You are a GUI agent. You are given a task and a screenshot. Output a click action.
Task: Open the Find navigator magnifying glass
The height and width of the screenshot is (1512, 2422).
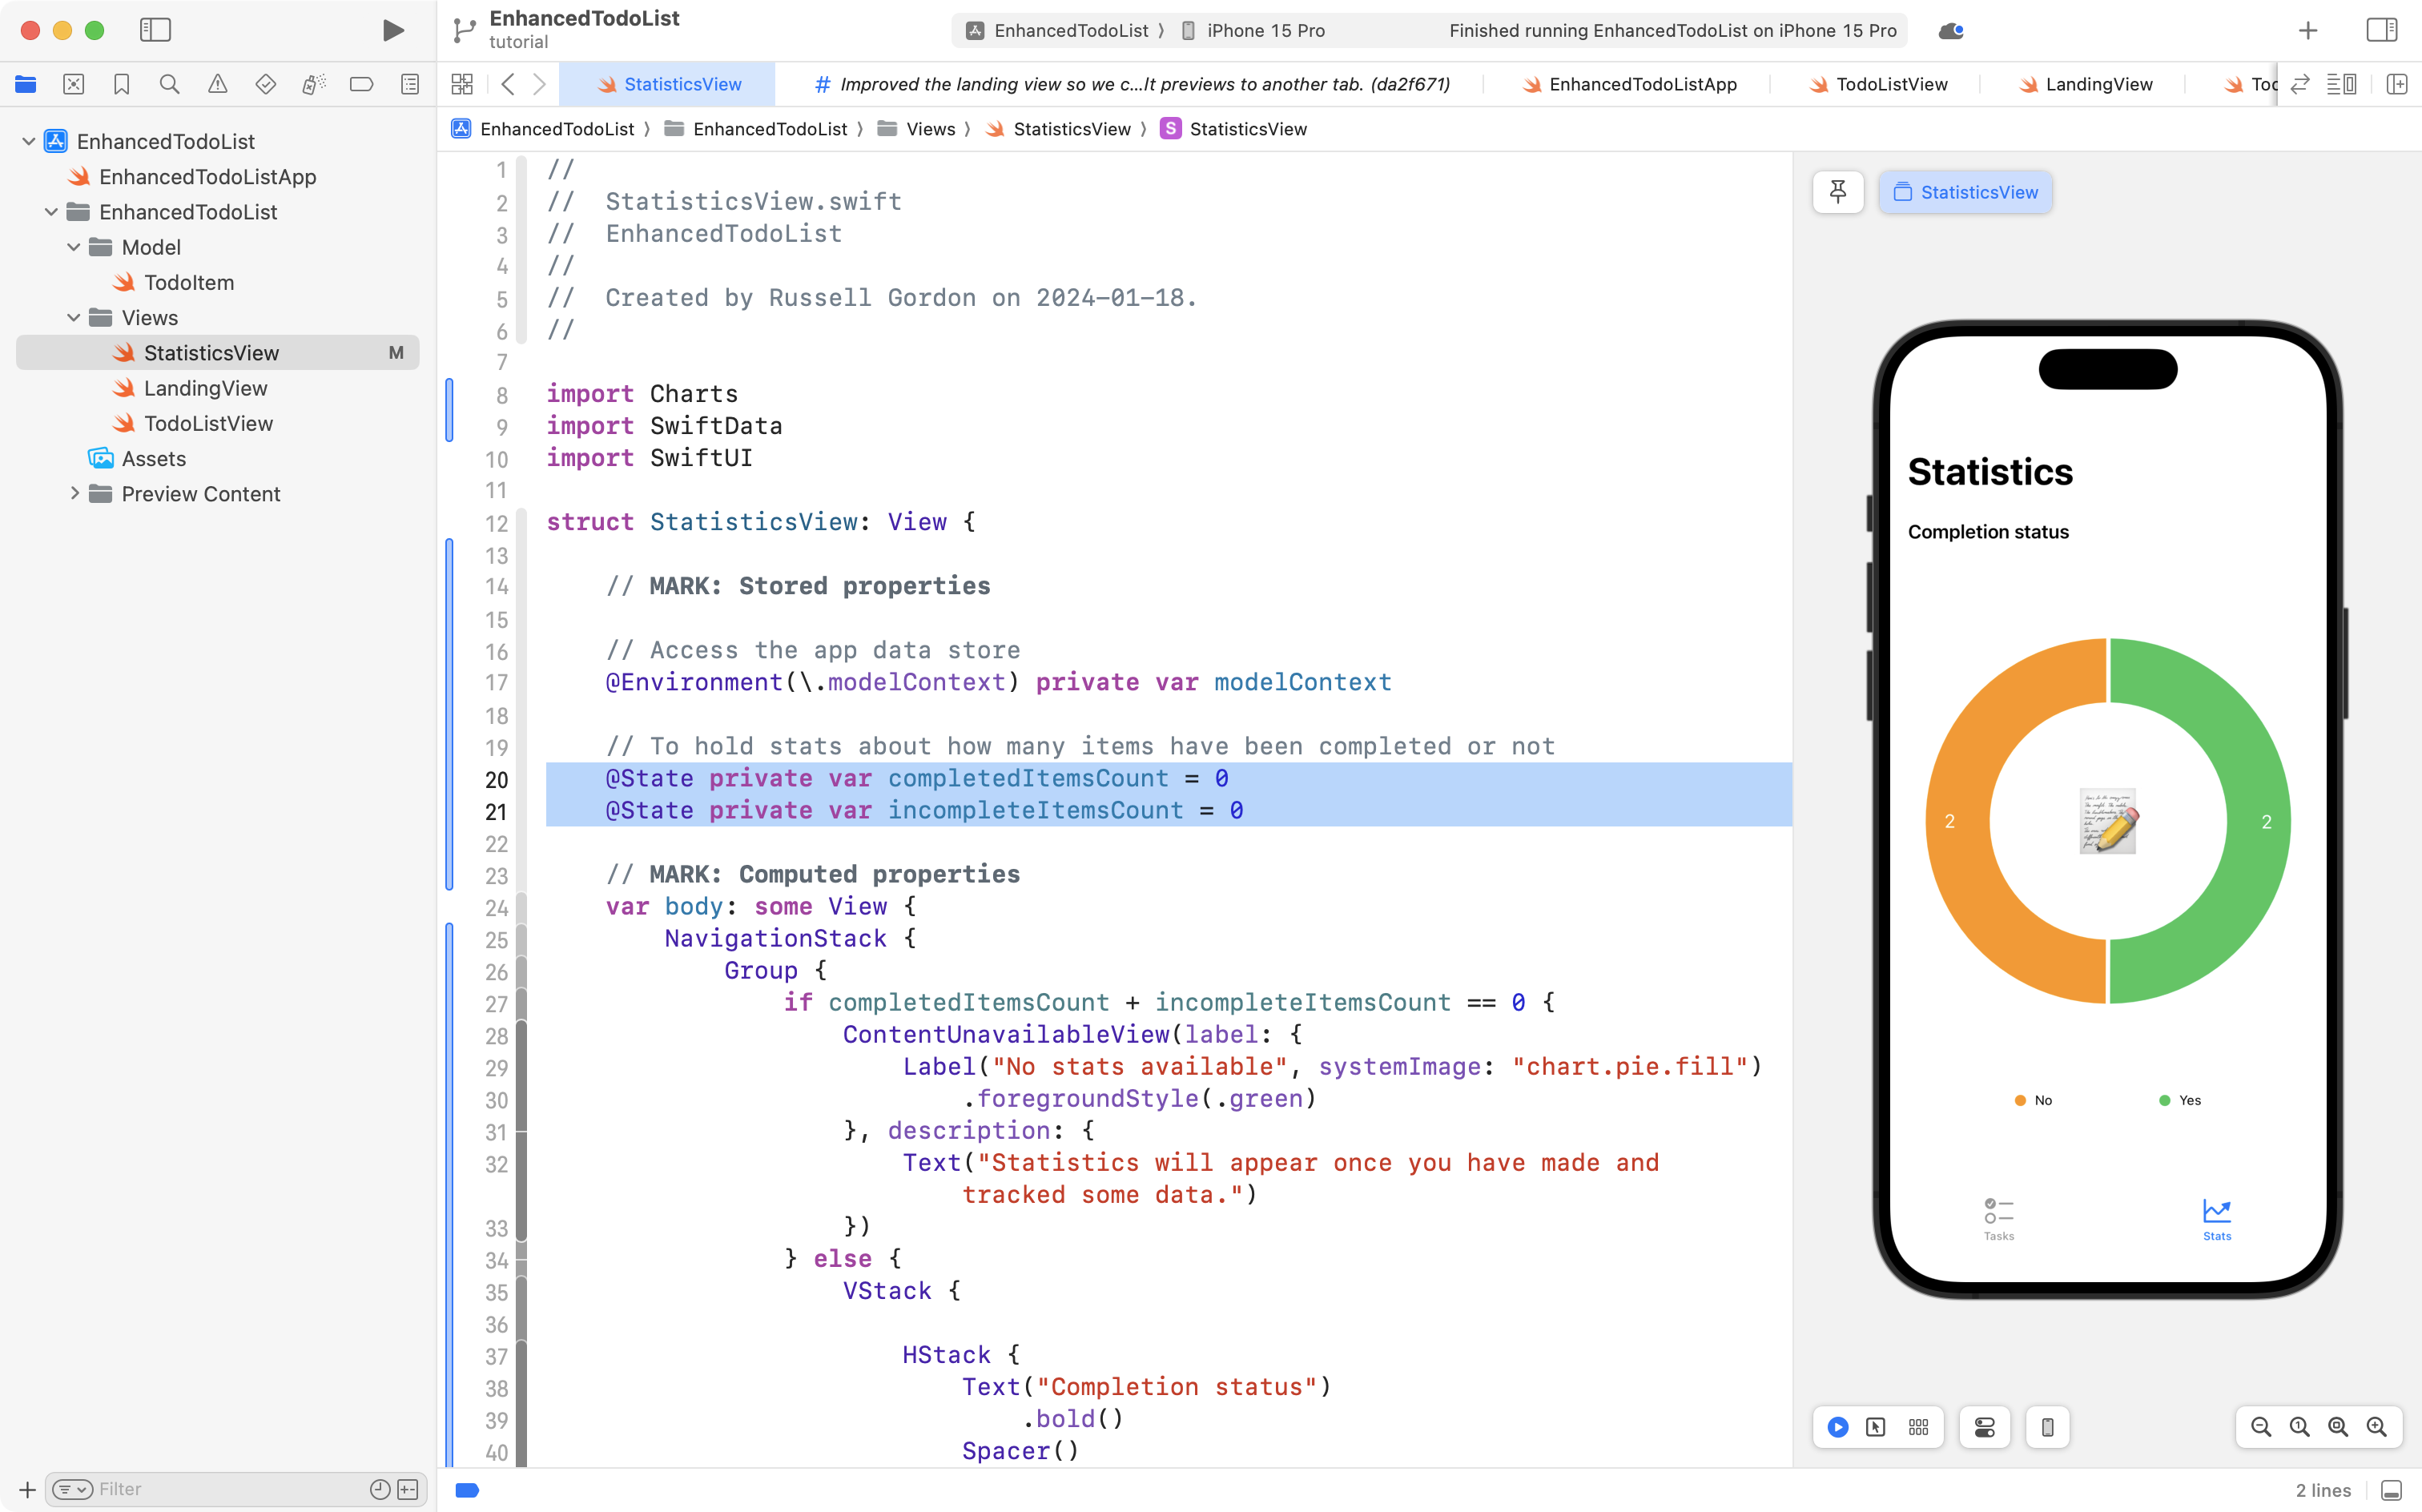[x=170, y=84]
